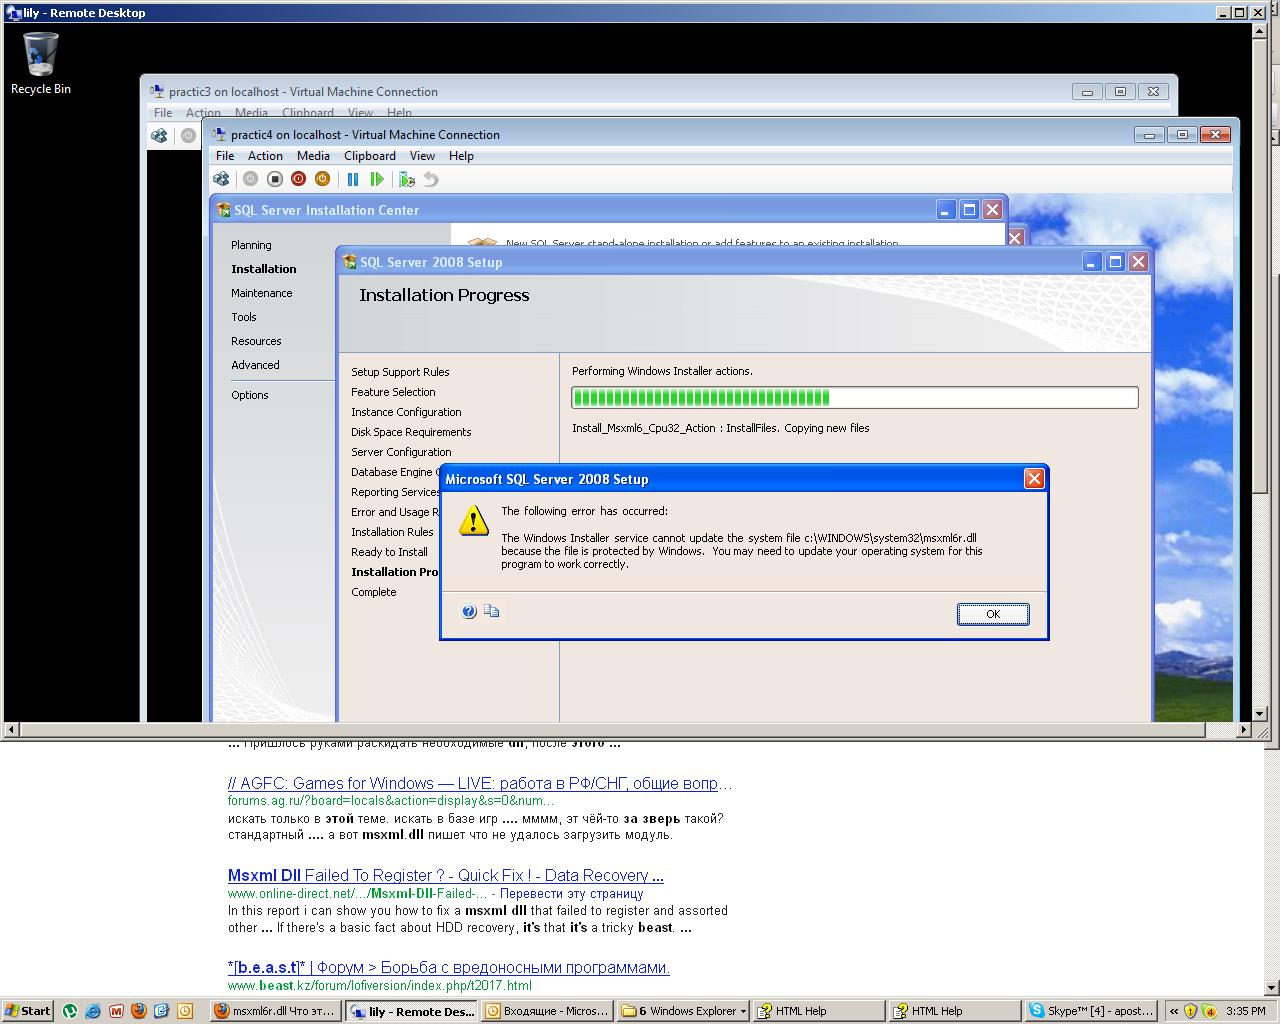This screenshot has height=1024, width=1280.
Task: Click the security shield tray icon
Action: click(1190, 1011)
